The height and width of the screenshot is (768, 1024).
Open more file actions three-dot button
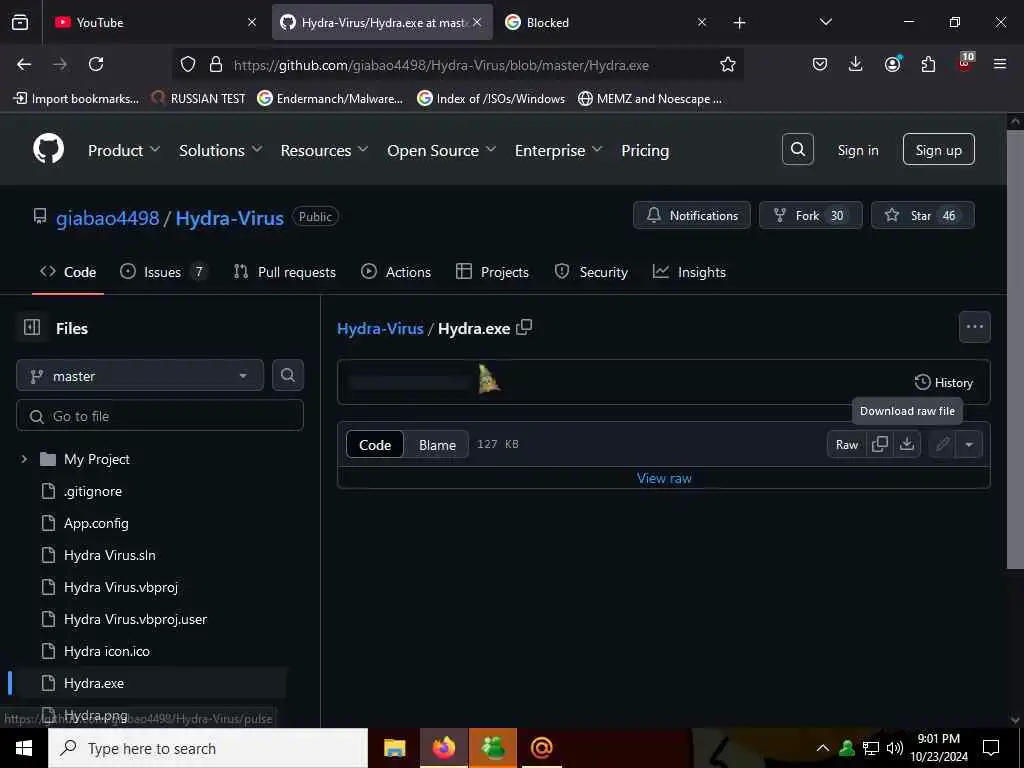point(974,327)
